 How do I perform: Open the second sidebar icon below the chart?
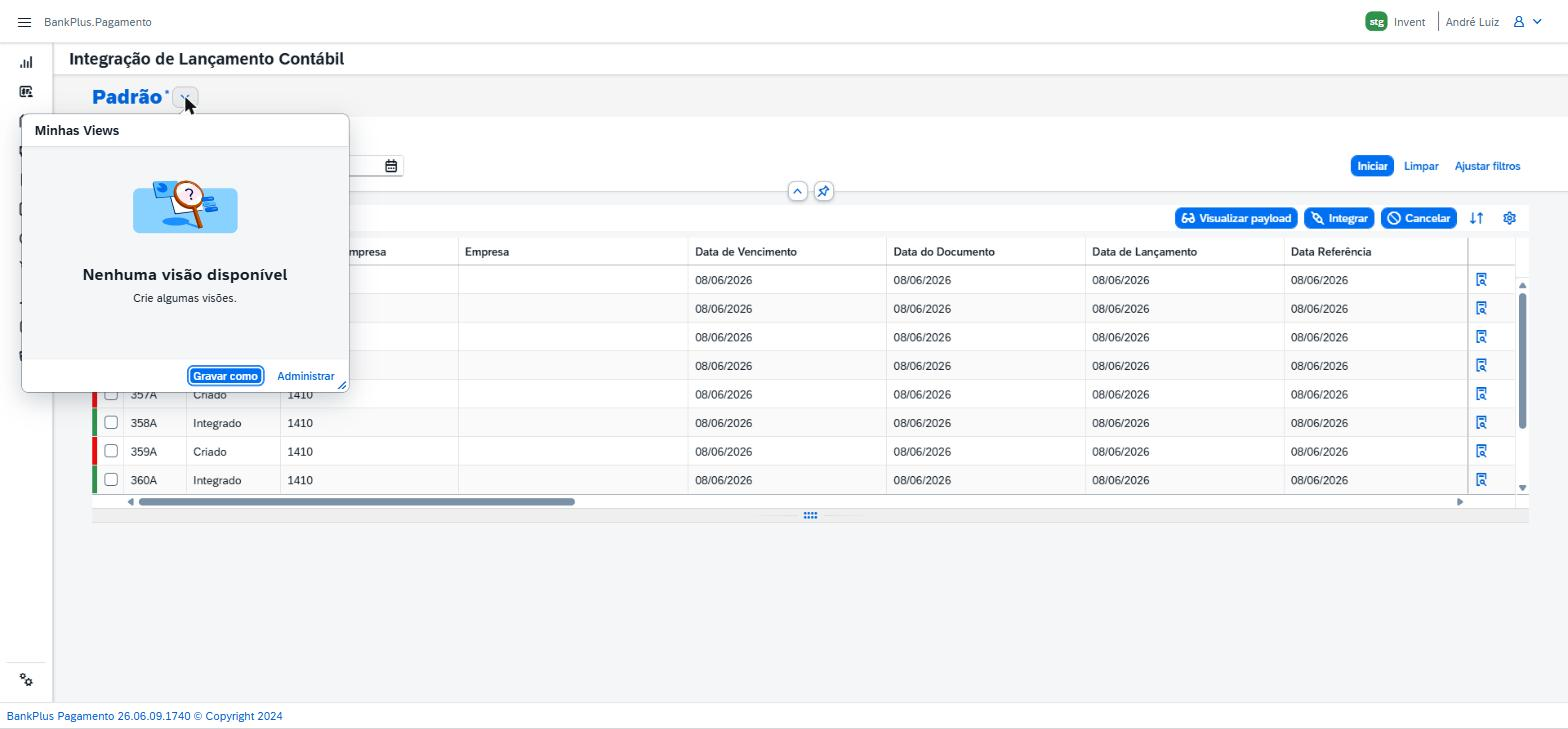tap(26, 92)
